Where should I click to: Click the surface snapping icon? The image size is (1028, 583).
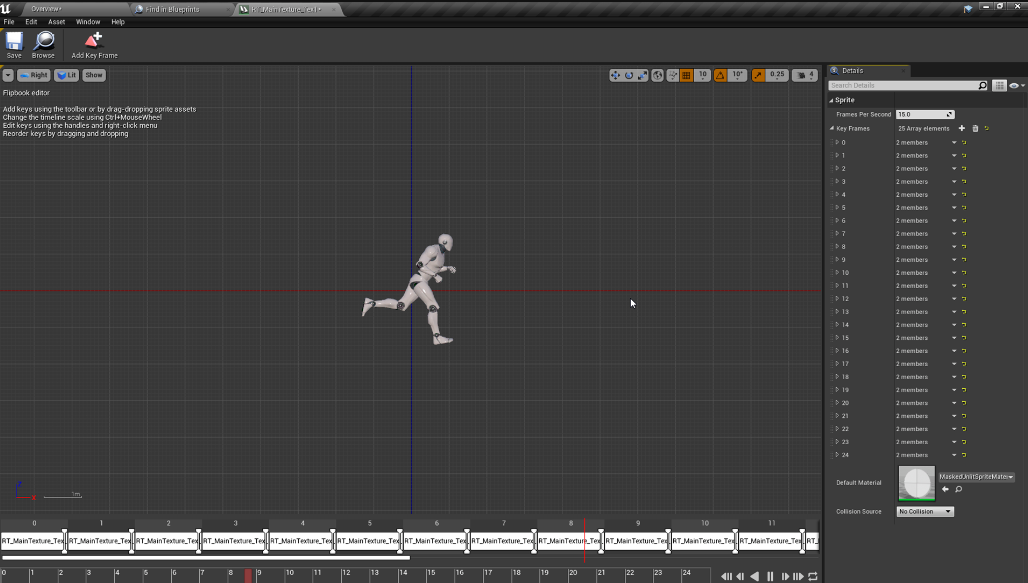point(673,75)
